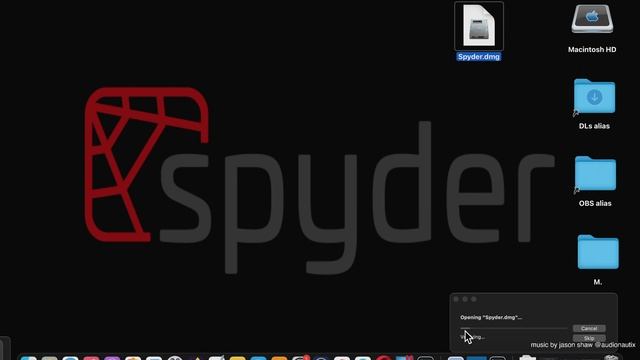Close the Opening Spyder.dmg dialog window

coord(456,299)
